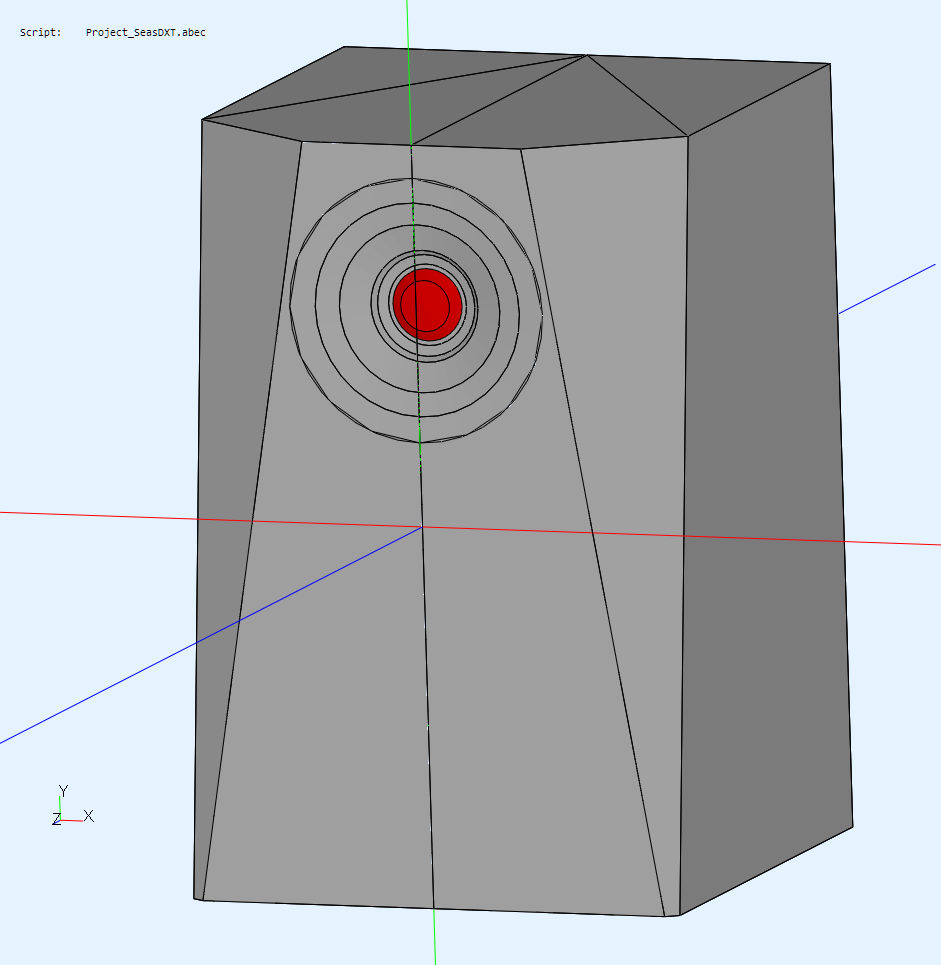Click the 'Script:' label
The height and width of the screenshot is (965, 941).
click(41, 33)
